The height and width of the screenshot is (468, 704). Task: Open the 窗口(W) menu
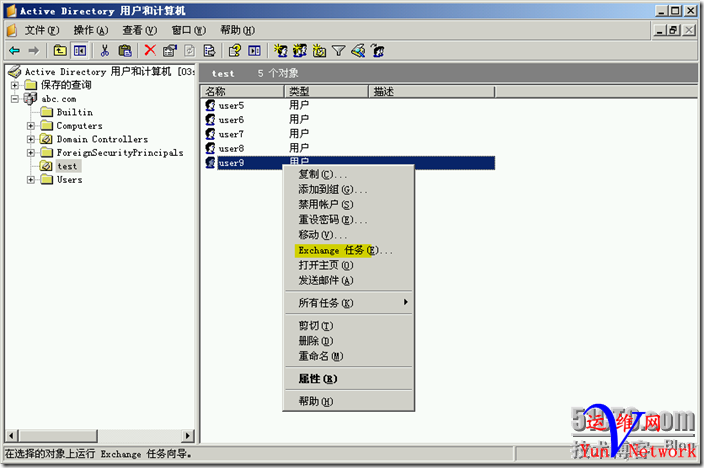tap(189, 30)
